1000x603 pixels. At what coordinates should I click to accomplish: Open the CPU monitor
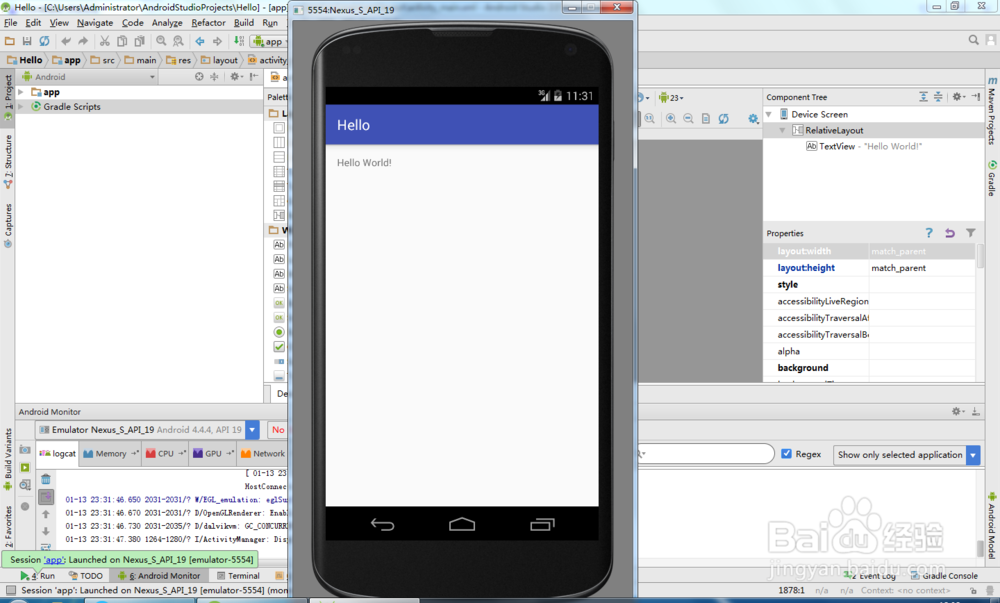(x=165, y=453)
